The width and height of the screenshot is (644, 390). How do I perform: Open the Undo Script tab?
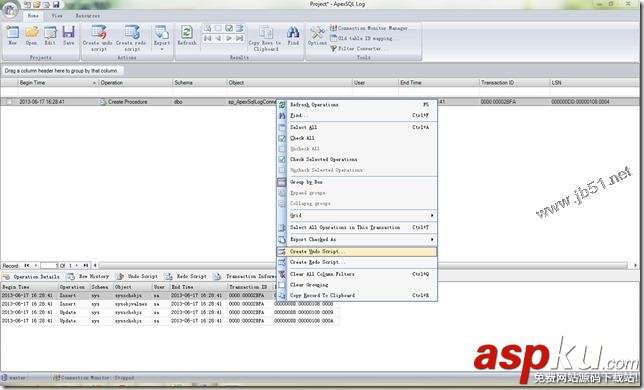[137, 277]
